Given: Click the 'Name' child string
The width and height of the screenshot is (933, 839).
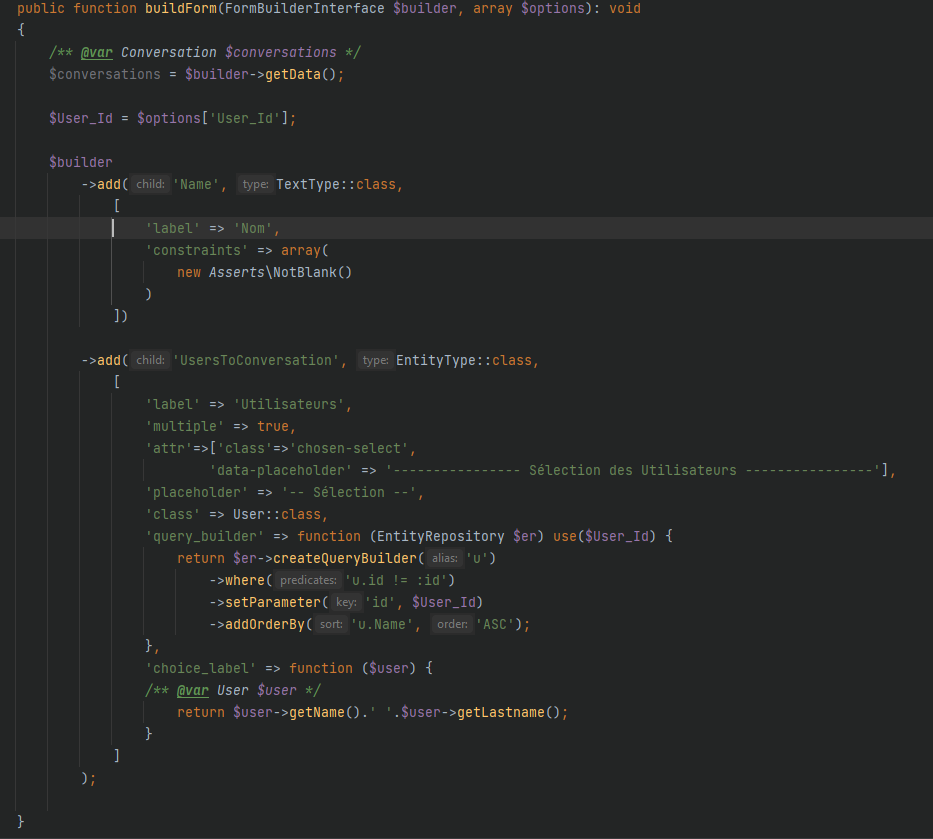Looking at the screenshot, I should tap(196, 184).
